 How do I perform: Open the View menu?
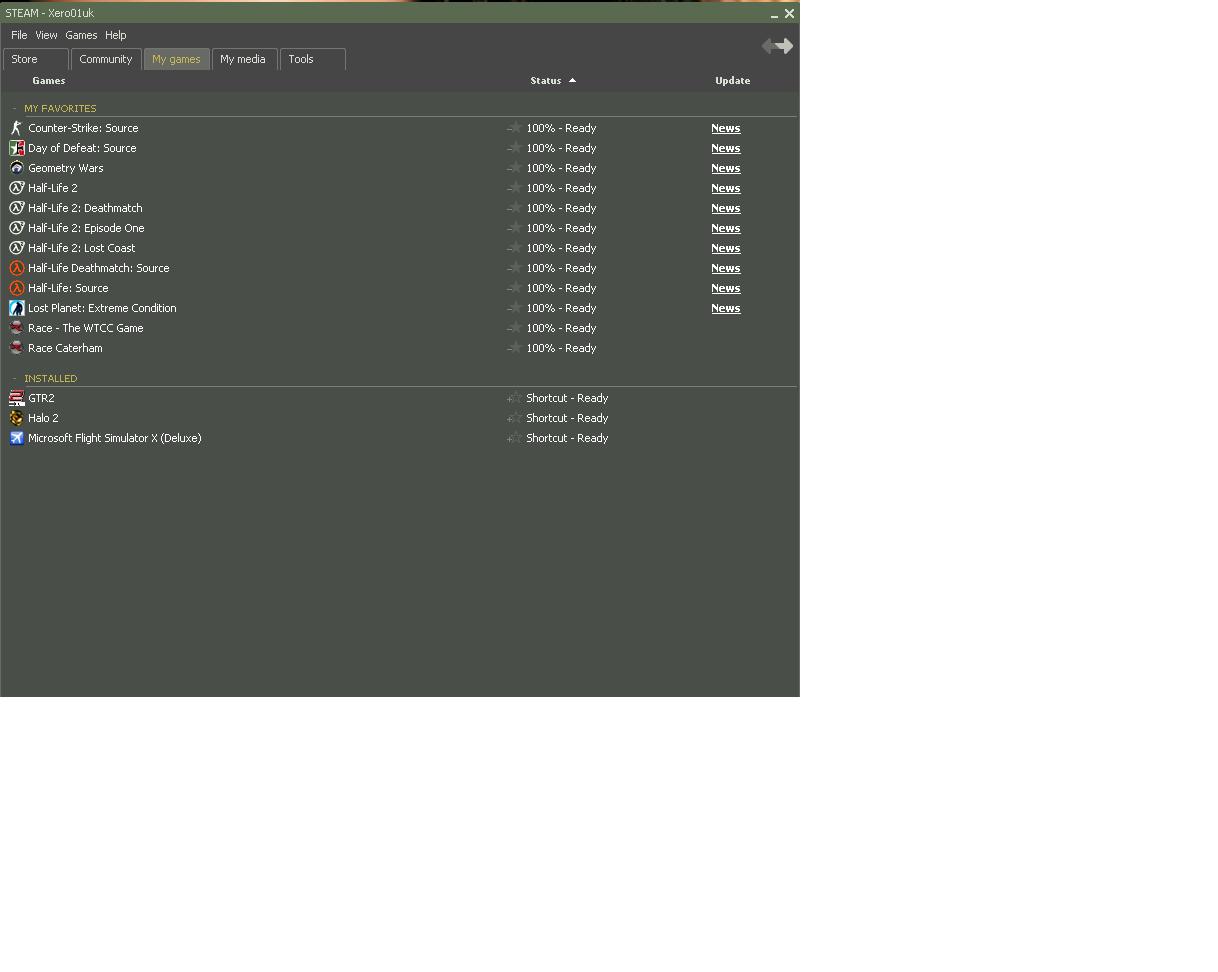click(x=46, y=35)
